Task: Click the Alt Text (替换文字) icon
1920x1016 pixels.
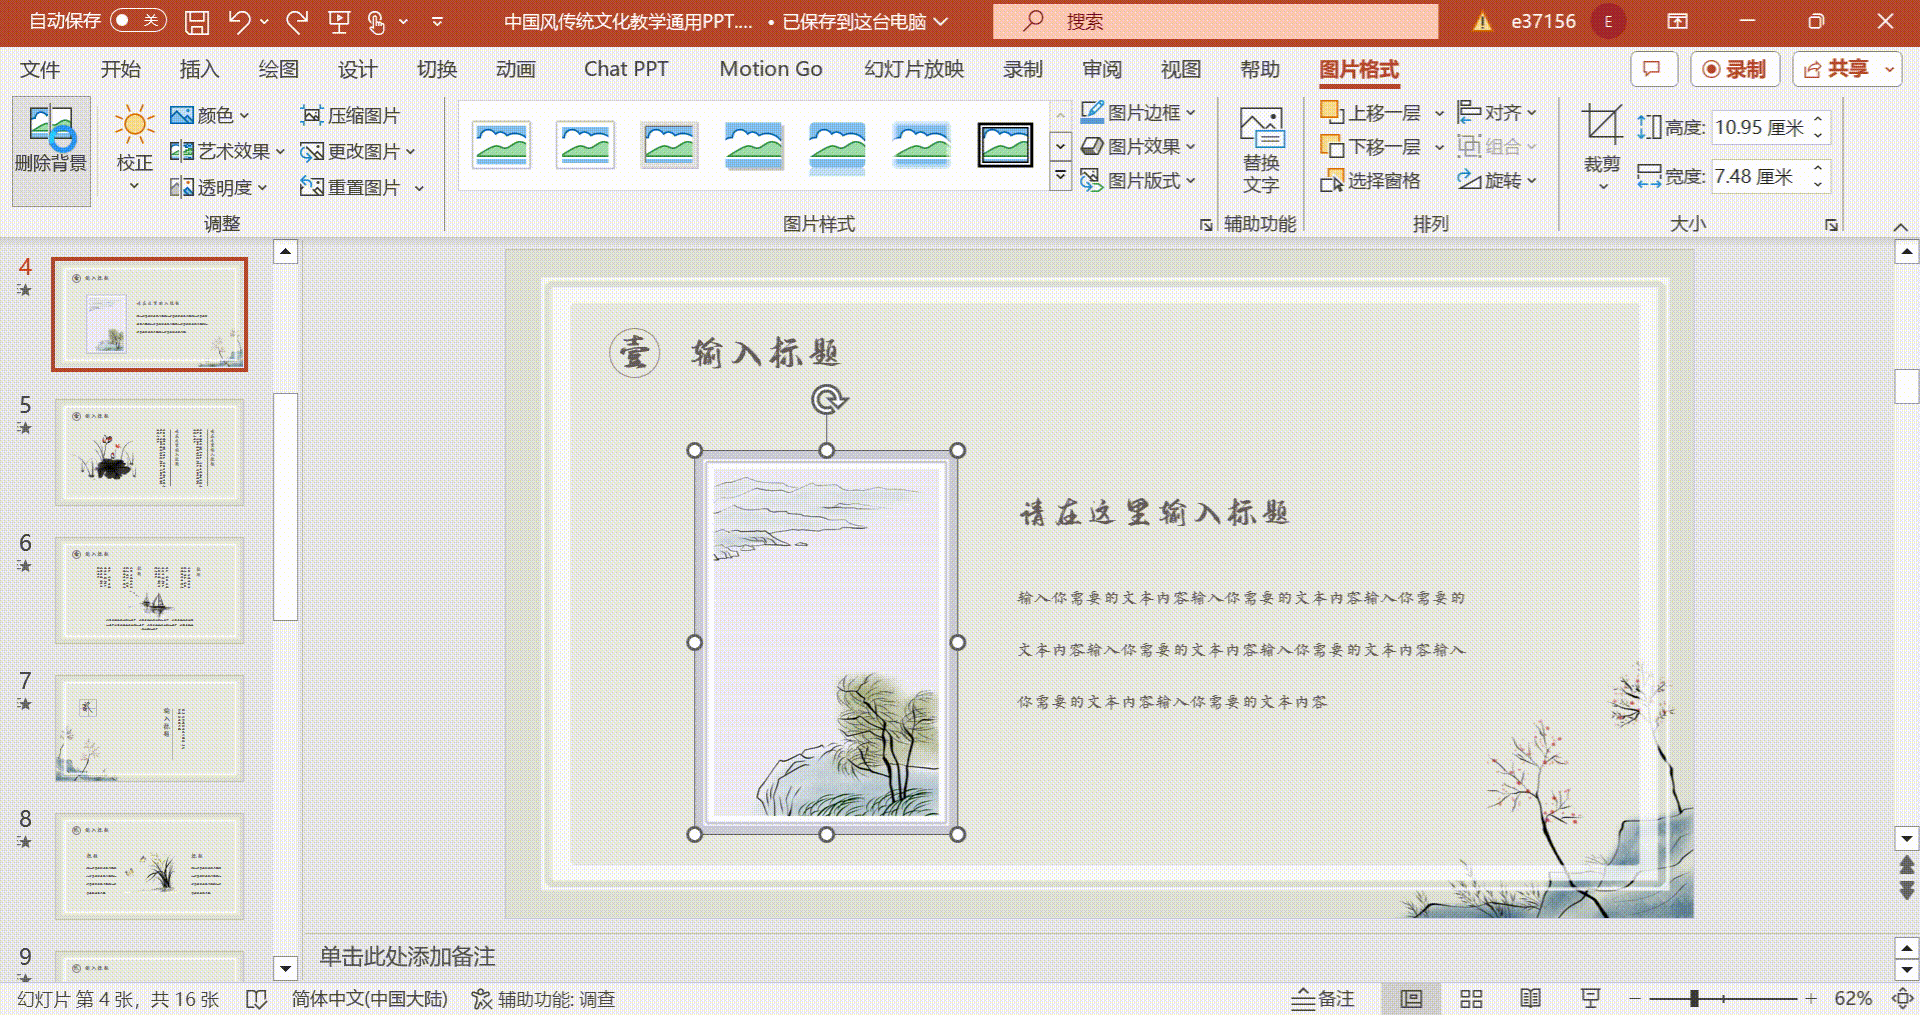Action: (x=1261, y=150)
